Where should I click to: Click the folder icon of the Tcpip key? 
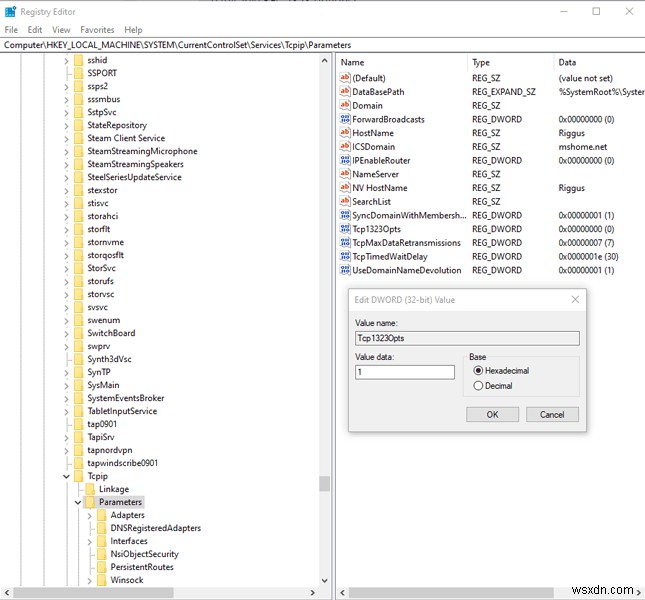pos(79,476)
